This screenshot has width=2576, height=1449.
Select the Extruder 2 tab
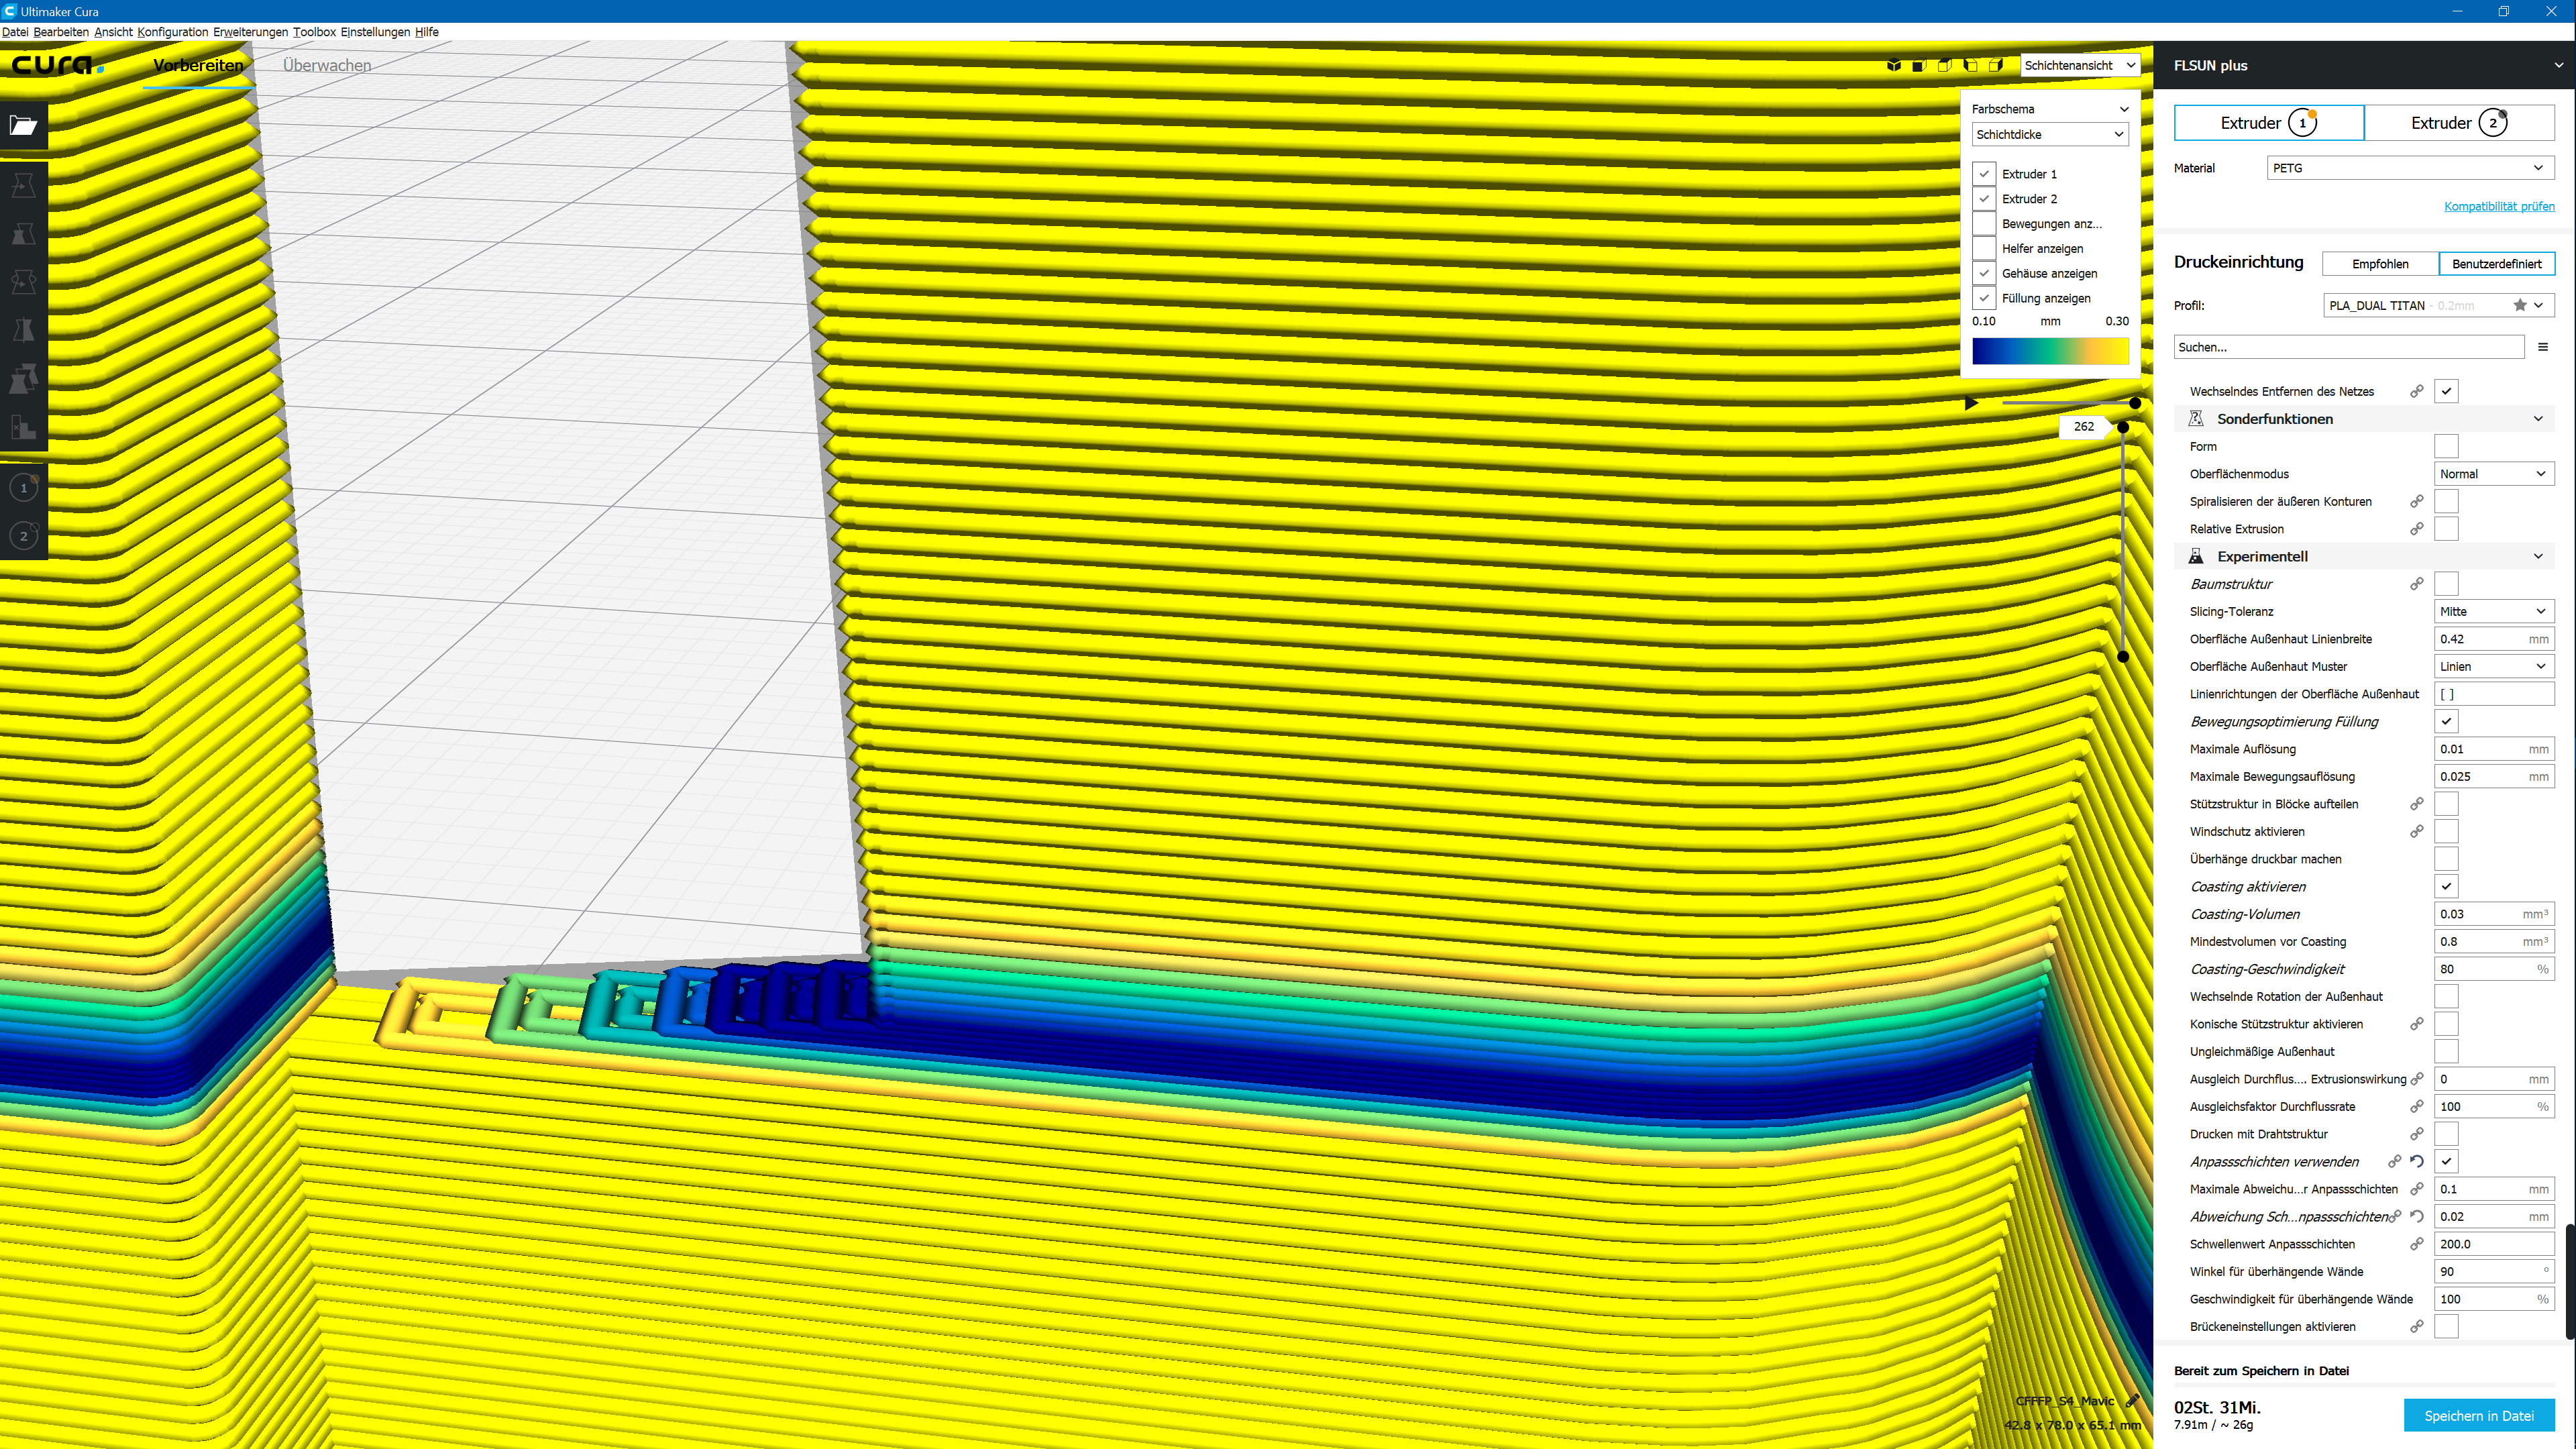pyautogui.click(x=2459, y=123)
